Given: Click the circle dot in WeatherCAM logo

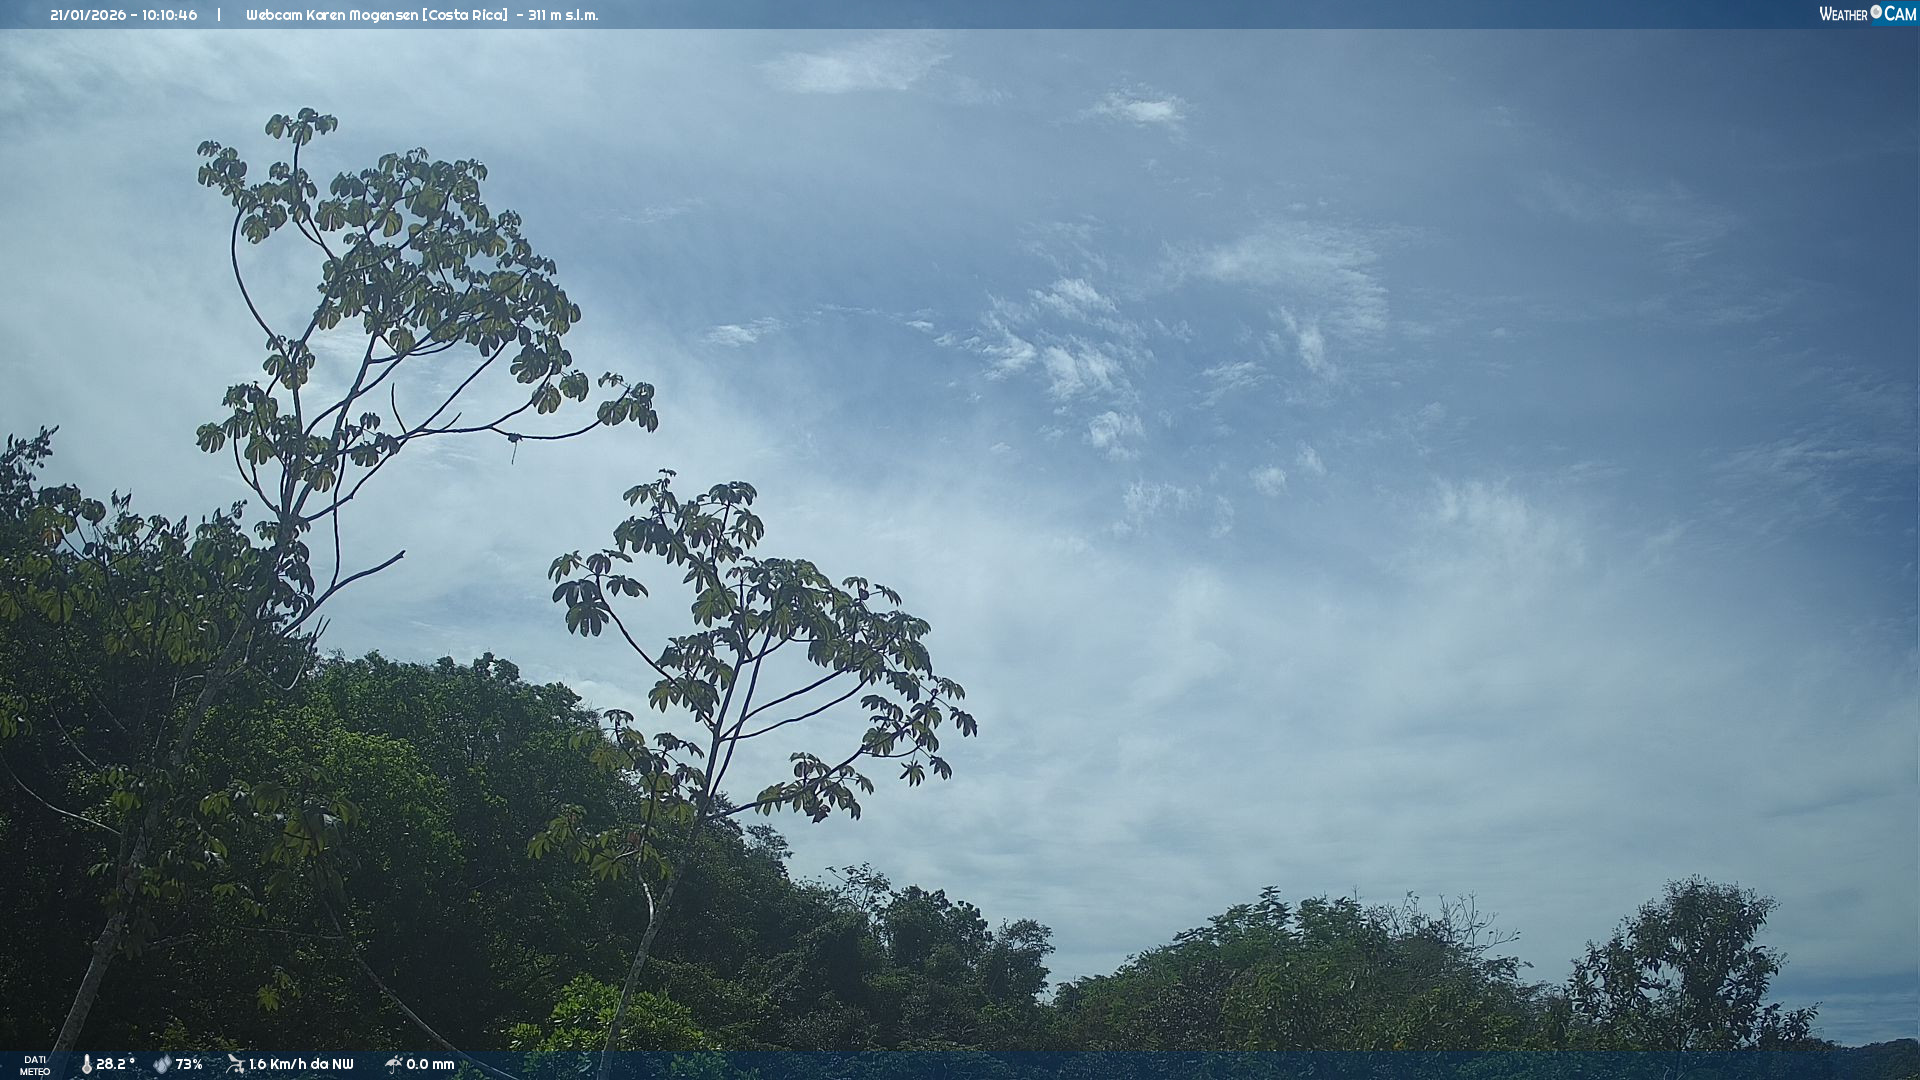Looking at the screenshot, I should (1876, 12).
